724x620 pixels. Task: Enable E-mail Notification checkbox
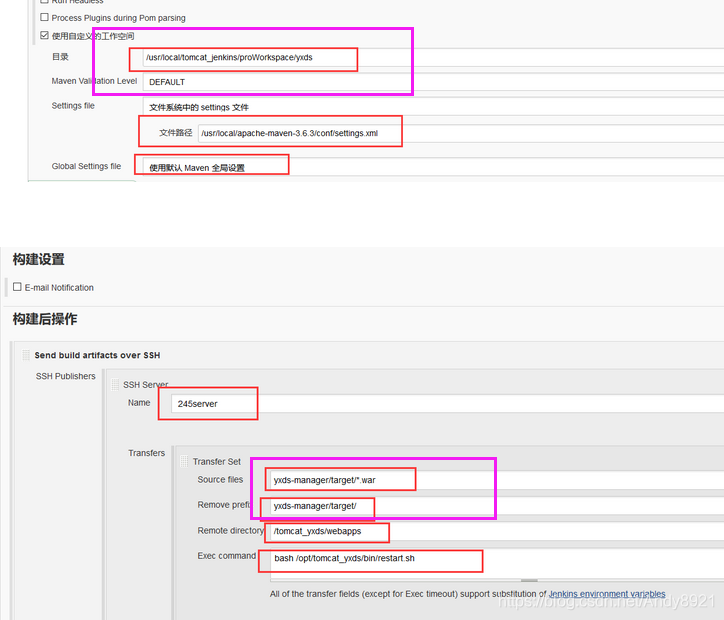[17, 287]
